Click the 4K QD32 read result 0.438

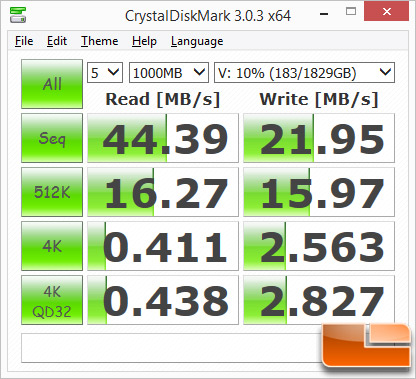coord(163,300)
